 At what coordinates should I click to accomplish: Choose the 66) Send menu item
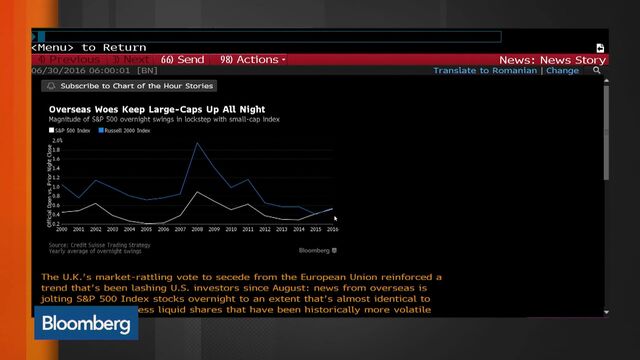pyautogui.click(x=182, y=60)
